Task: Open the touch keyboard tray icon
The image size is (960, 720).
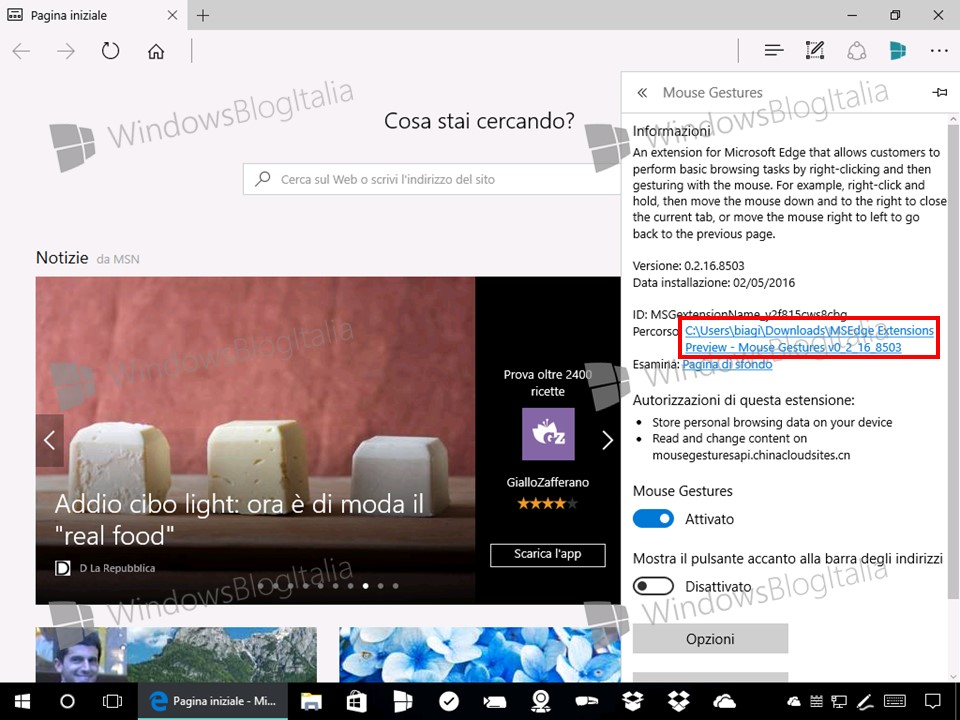Action: (x=896, y=701)
